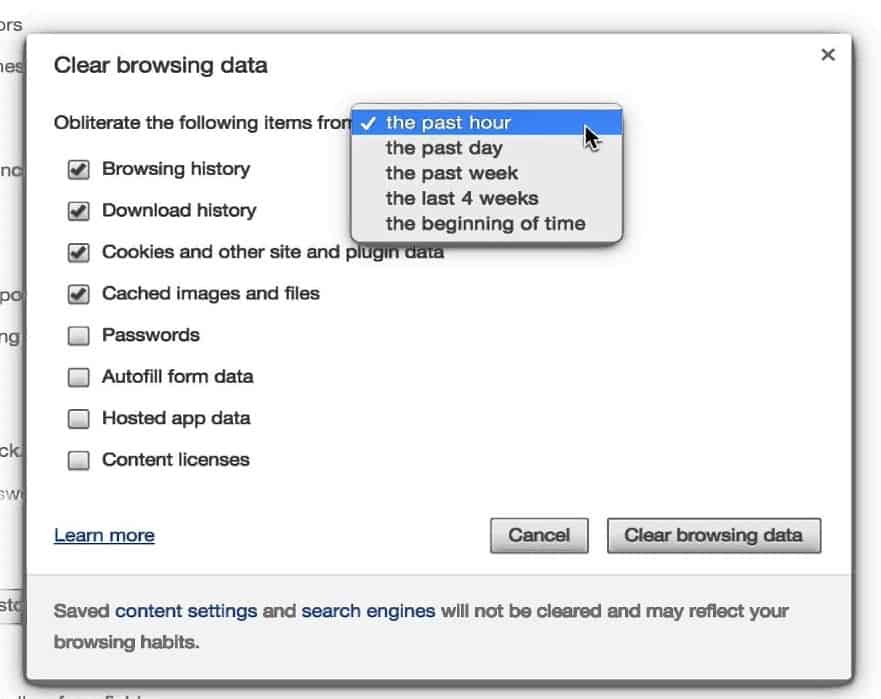Pick 'the past week' time range
The width and height of the screenshot is (881, 699).
coord(452,173)
